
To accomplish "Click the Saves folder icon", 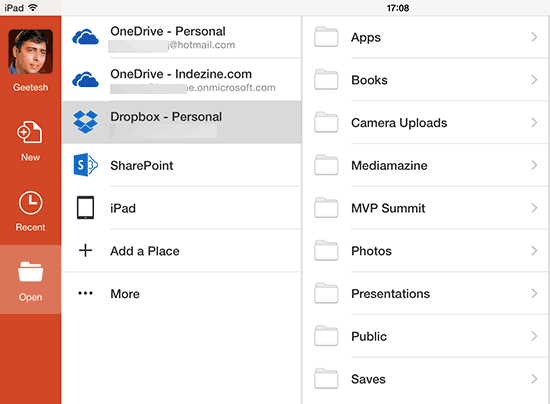I will tap(326, 379).
